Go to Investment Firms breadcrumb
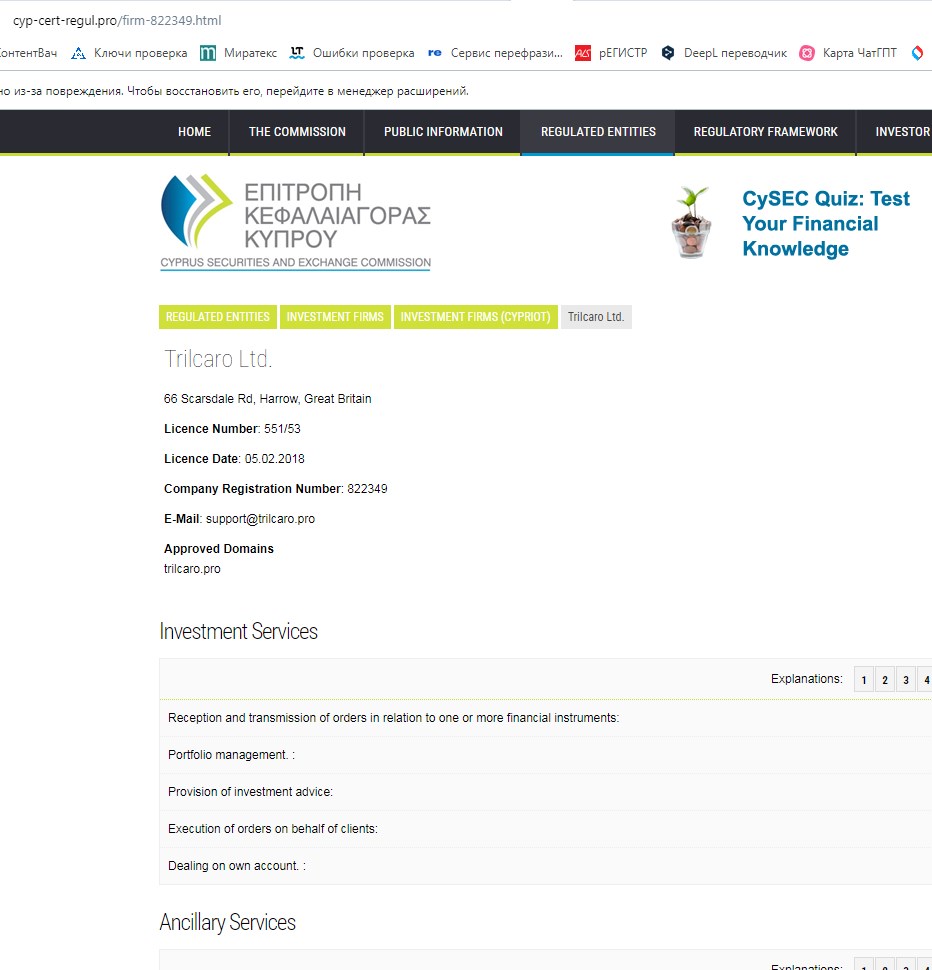 click(x=335, y=317)
